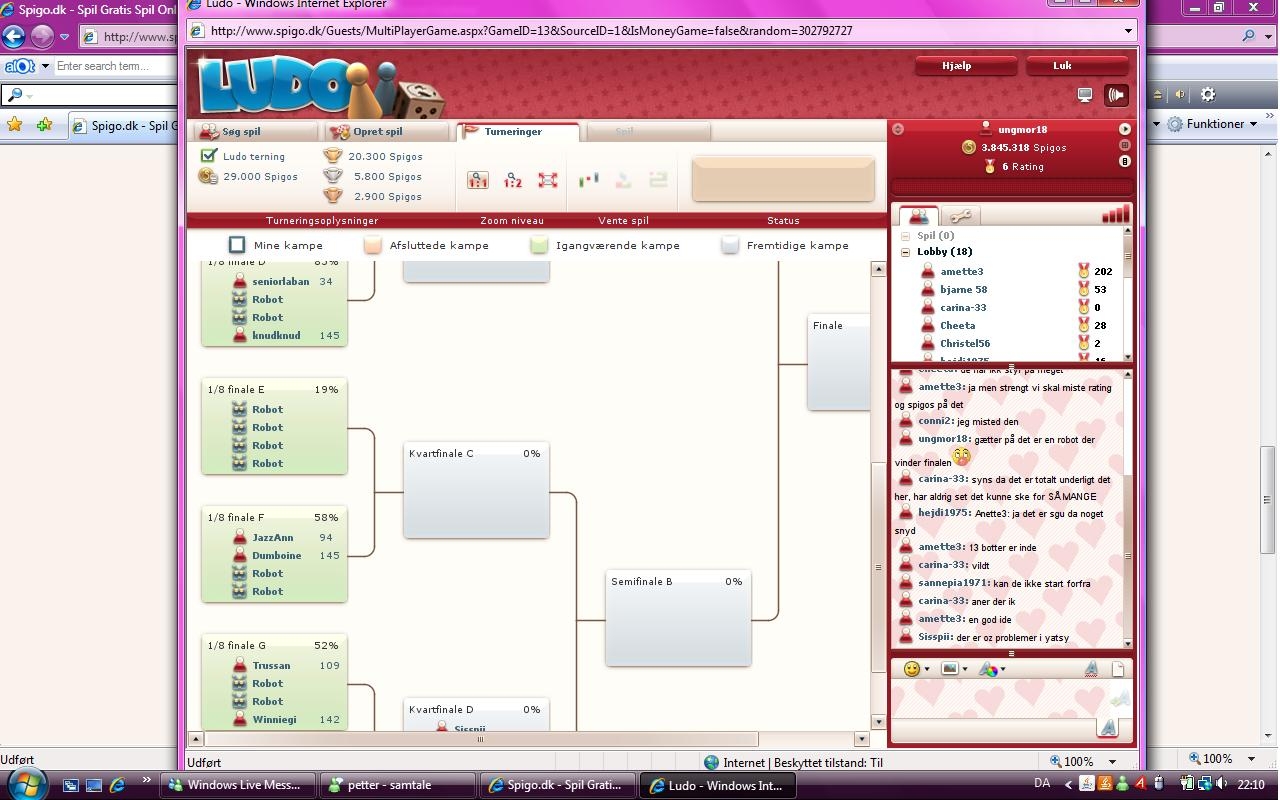Open the font color picker dropdown
The image size is (1280, 800).
click(x=991, y=669)
